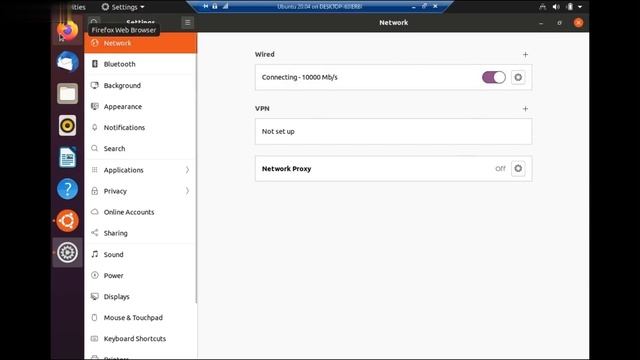Open Power settings
This screenshot has width=640, height=360.
pyautogui.click(x=140, y=276)
